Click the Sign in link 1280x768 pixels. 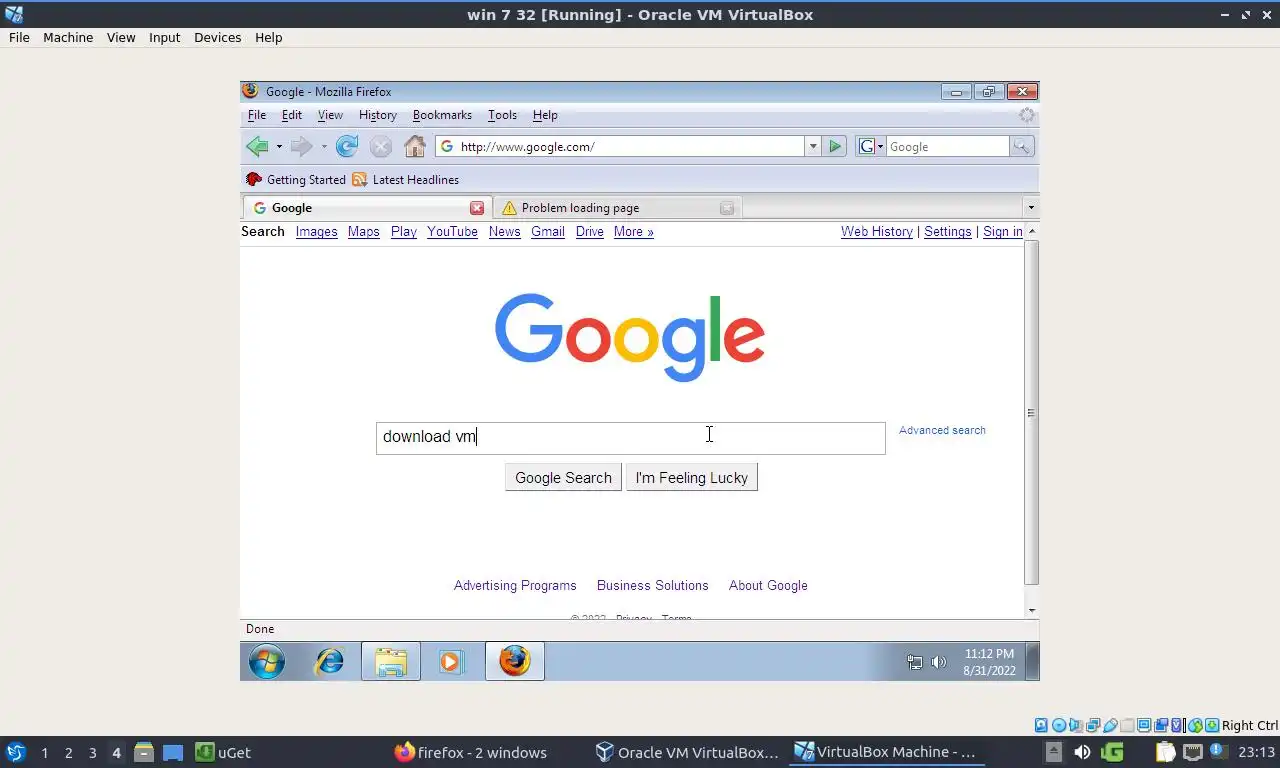pyautogui.click(x=1003, y=232)
